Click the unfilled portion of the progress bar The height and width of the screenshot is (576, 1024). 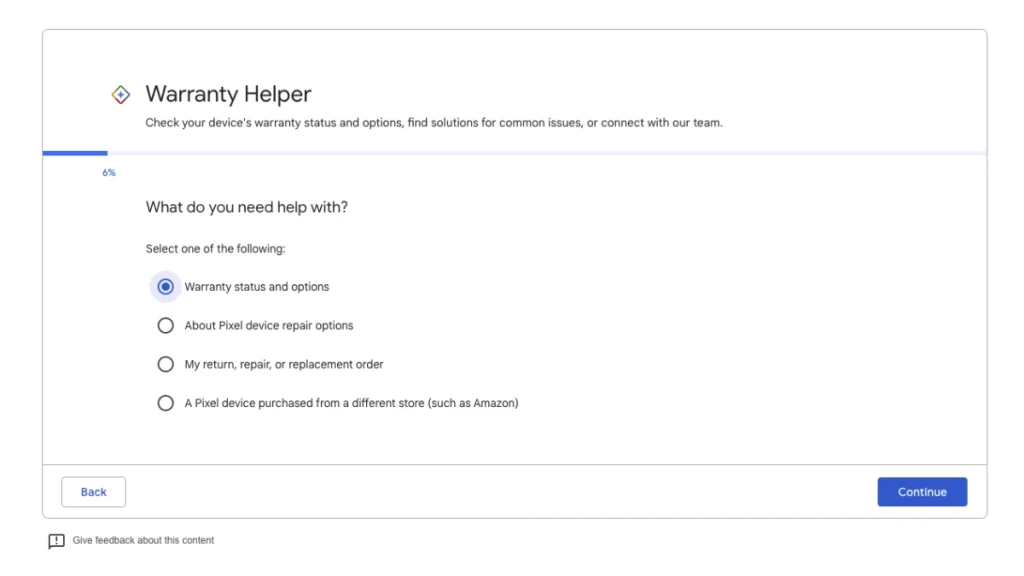tap(547, 153)
